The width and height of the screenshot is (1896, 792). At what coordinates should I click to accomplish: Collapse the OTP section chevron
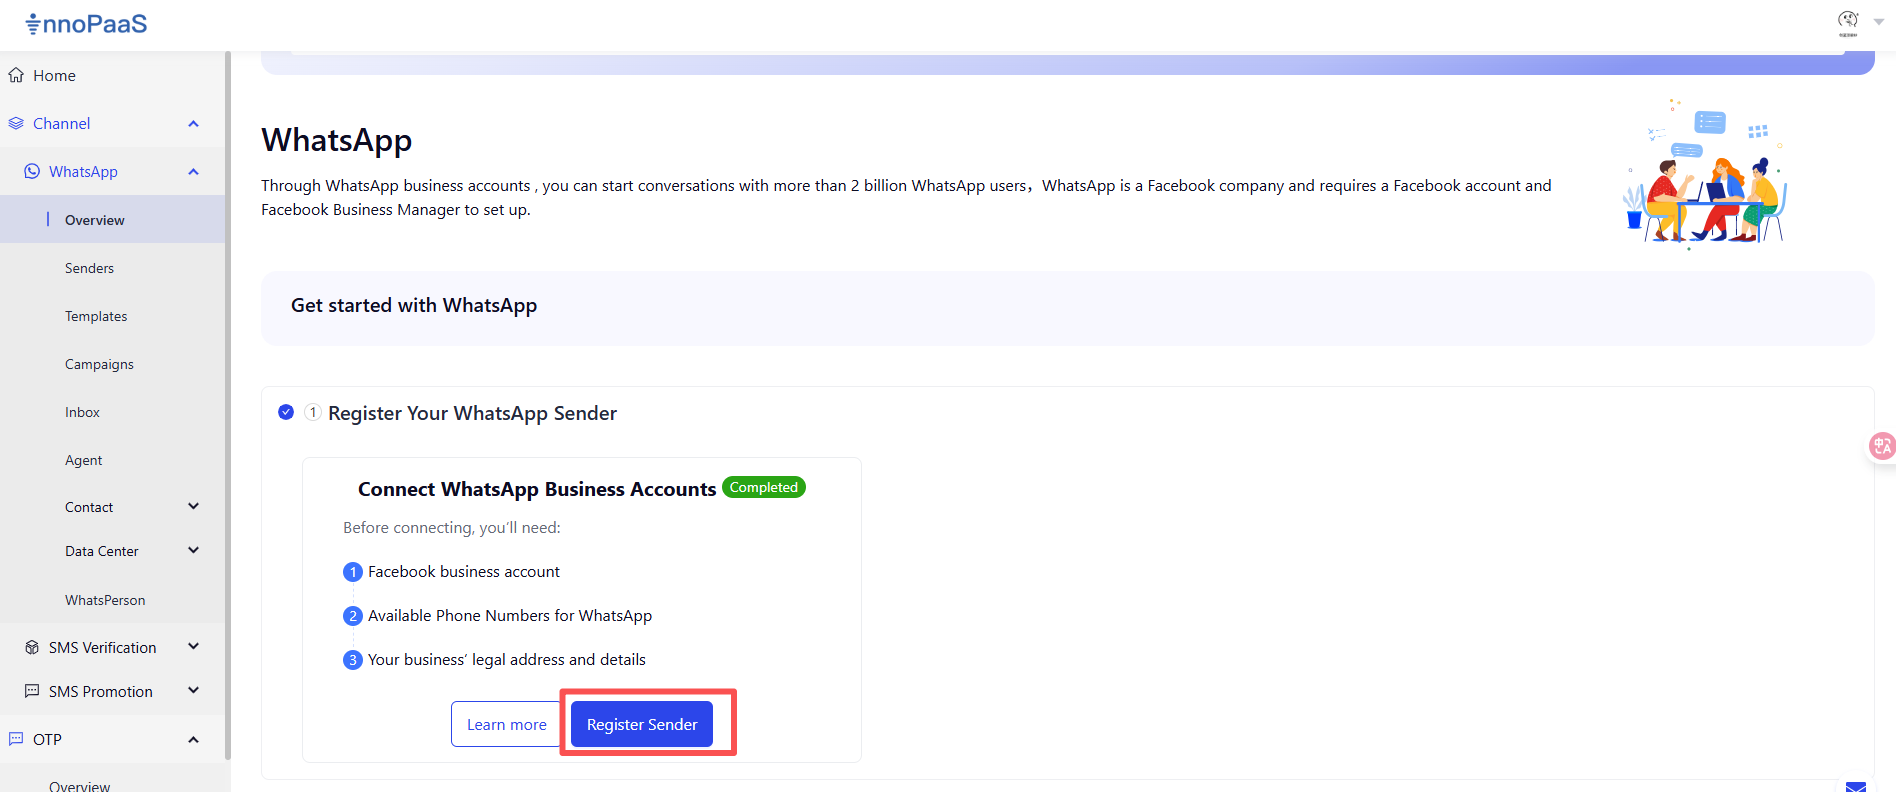[193, 739]
